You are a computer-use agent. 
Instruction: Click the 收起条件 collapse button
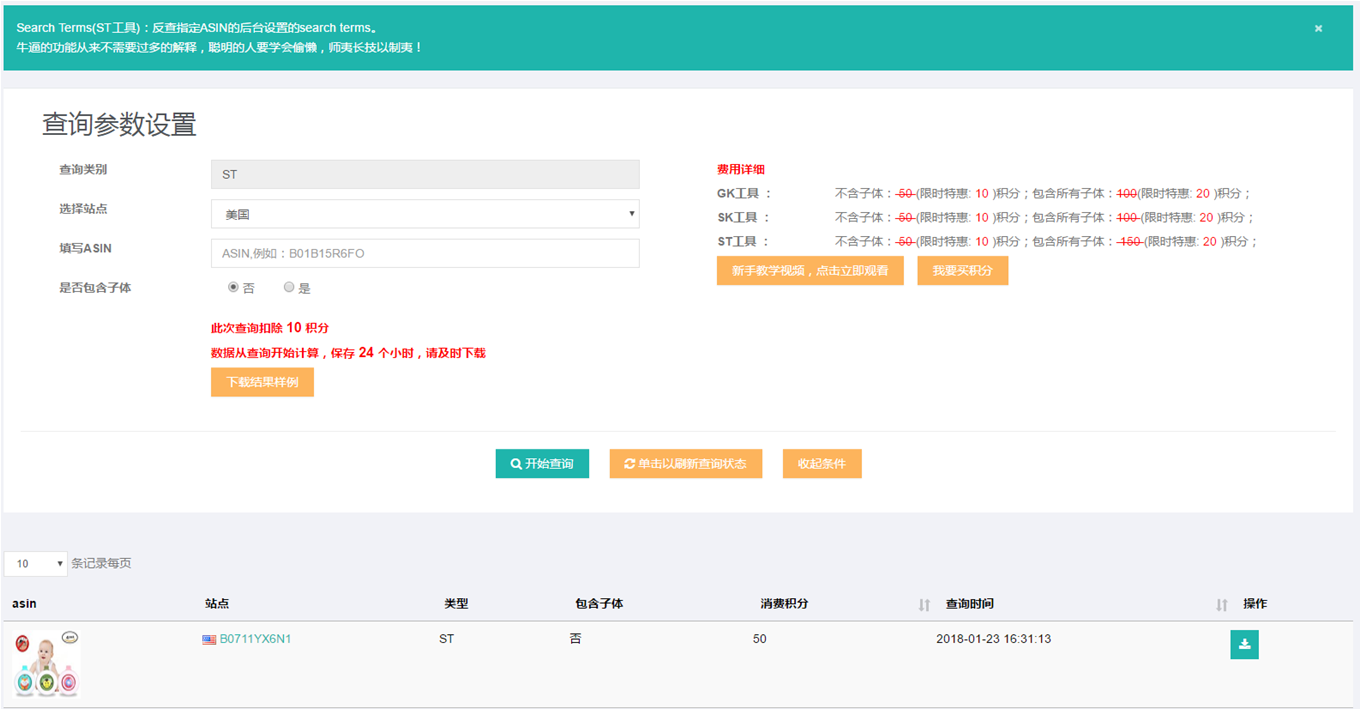(x=821, y=464)
